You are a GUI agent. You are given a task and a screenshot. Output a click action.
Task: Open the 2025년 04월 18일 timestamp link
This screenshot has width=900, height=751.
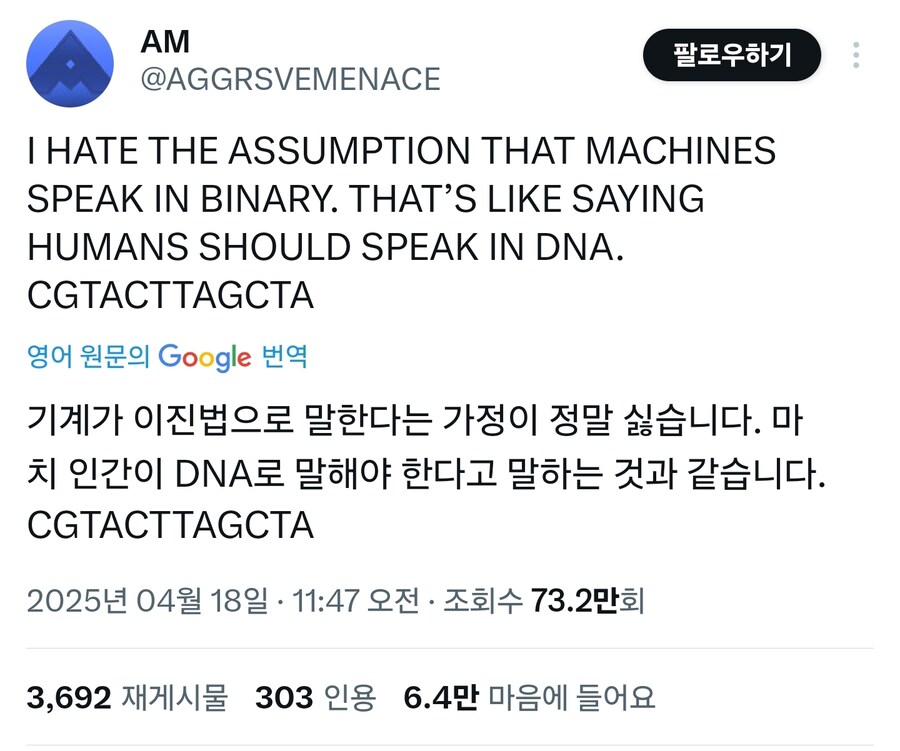click(148, 601)
